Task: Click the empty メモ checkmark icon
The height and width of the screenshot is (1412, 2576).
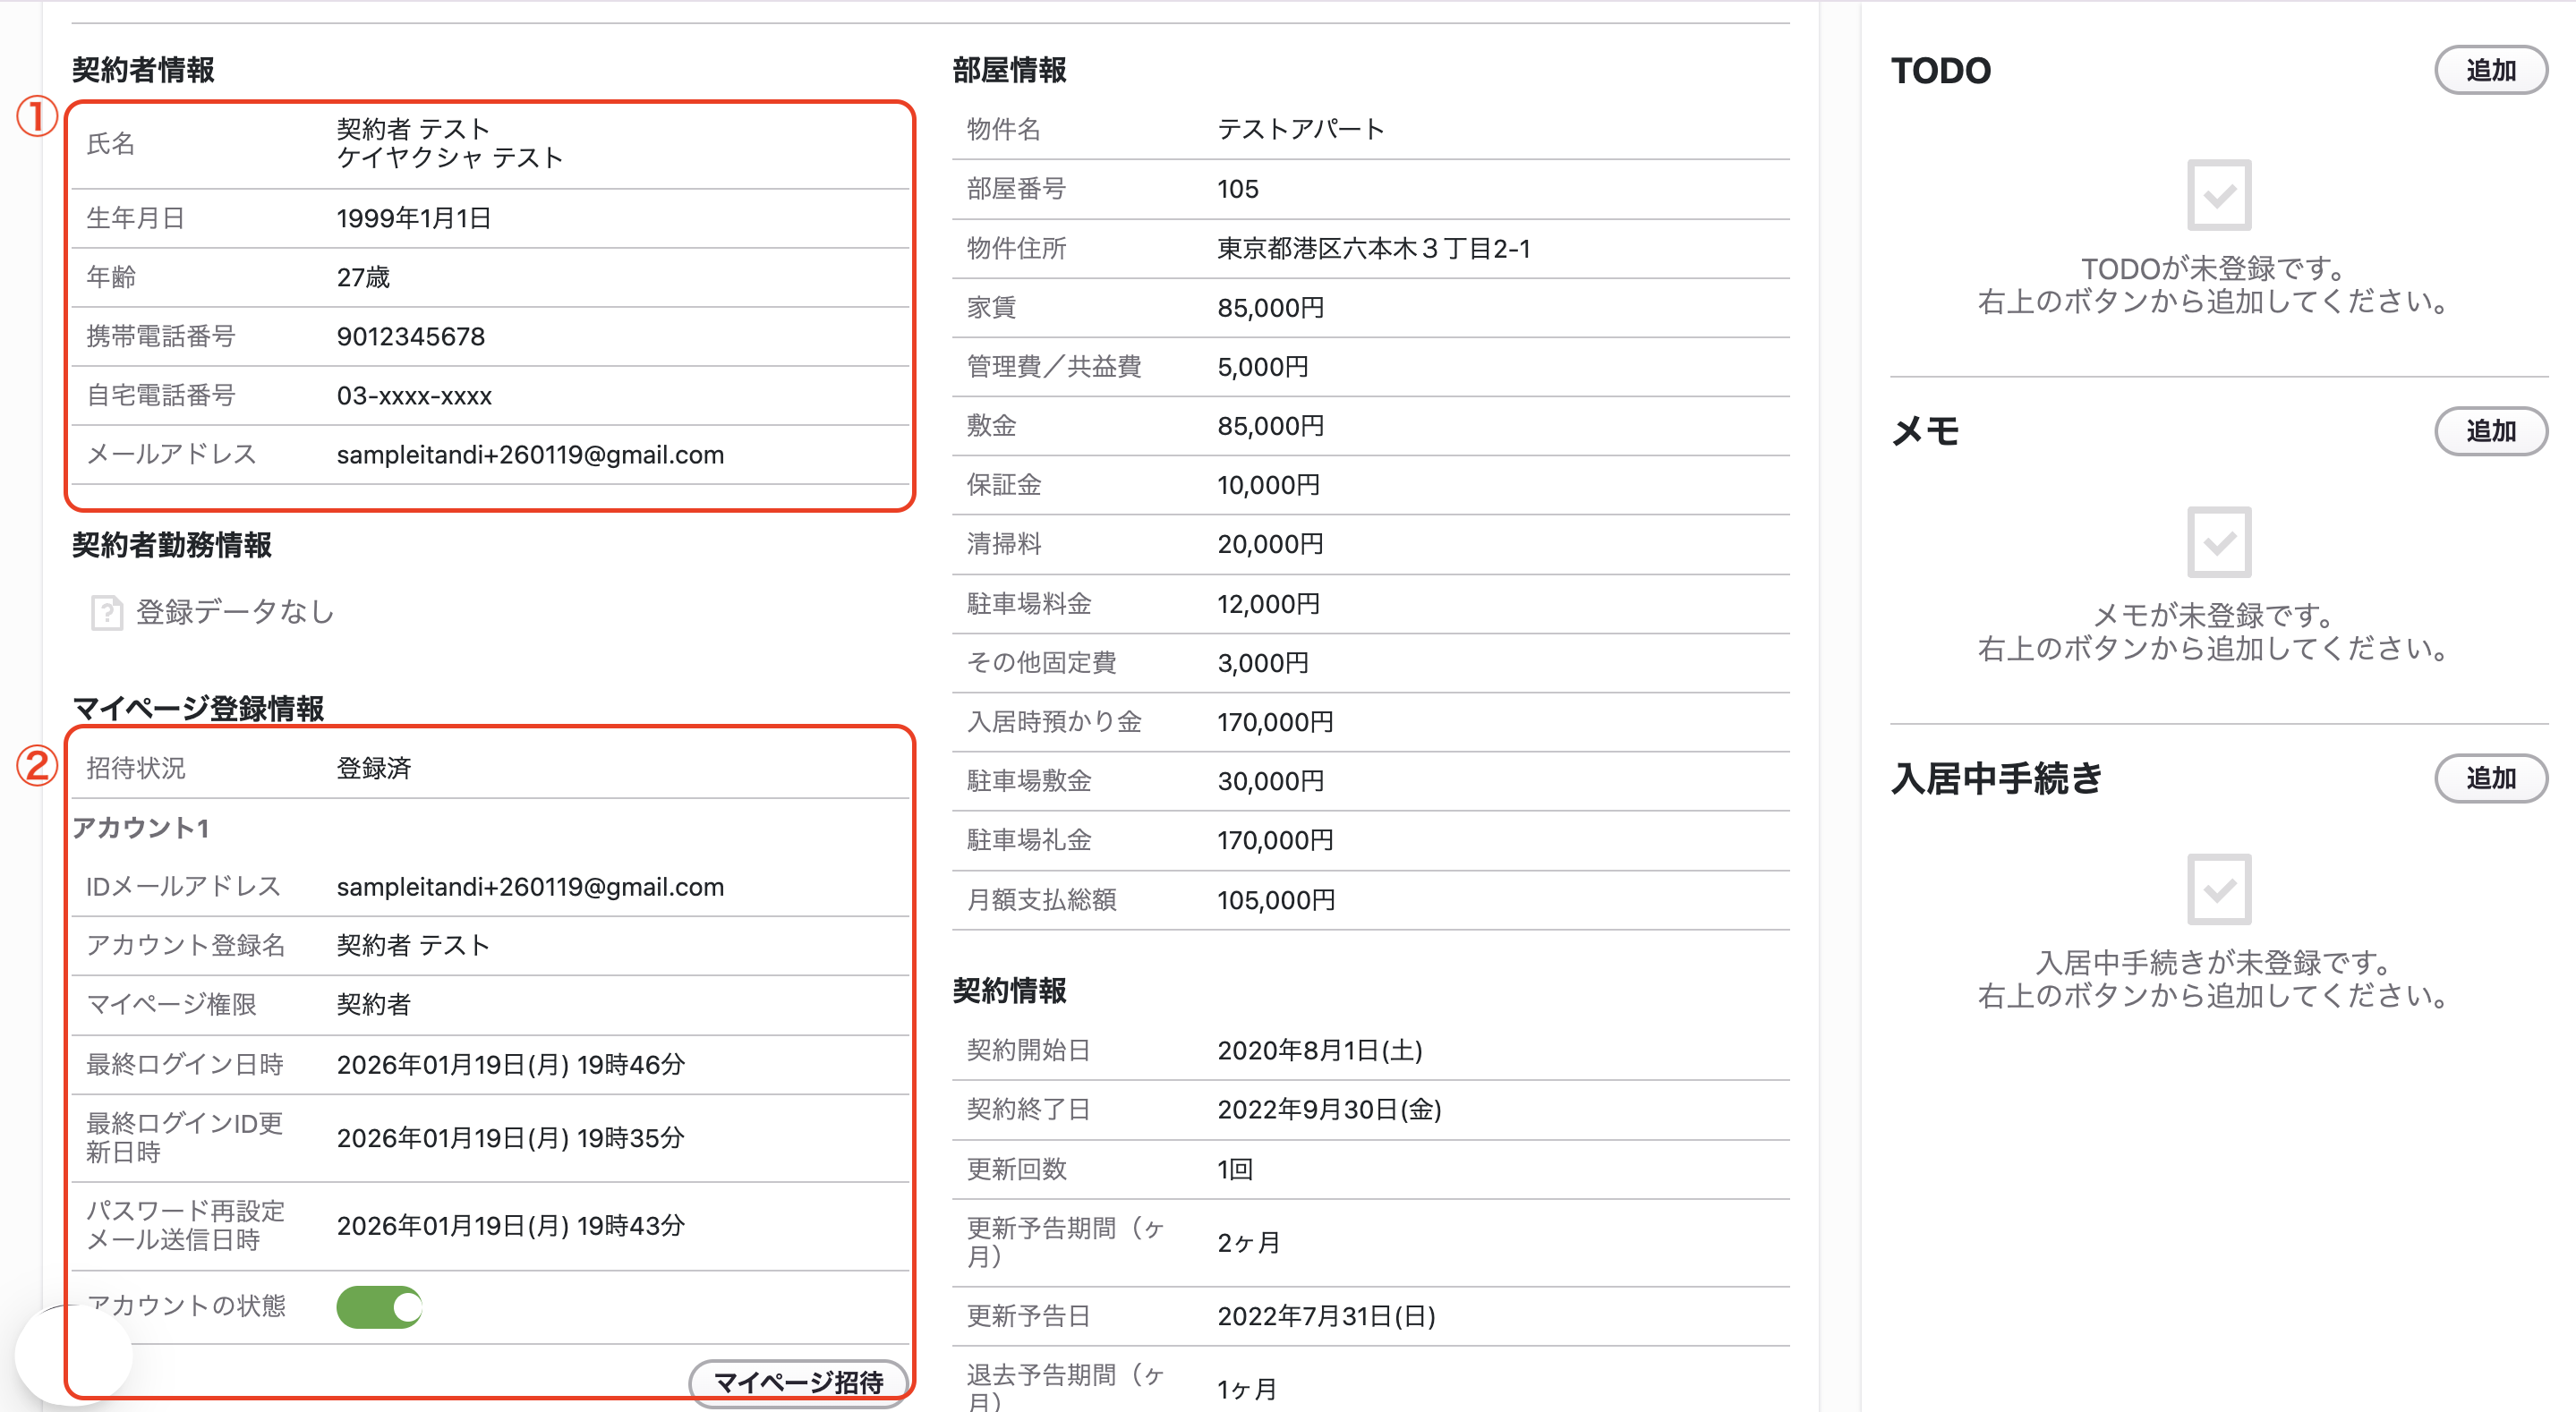Action: tap(2219, 542)
